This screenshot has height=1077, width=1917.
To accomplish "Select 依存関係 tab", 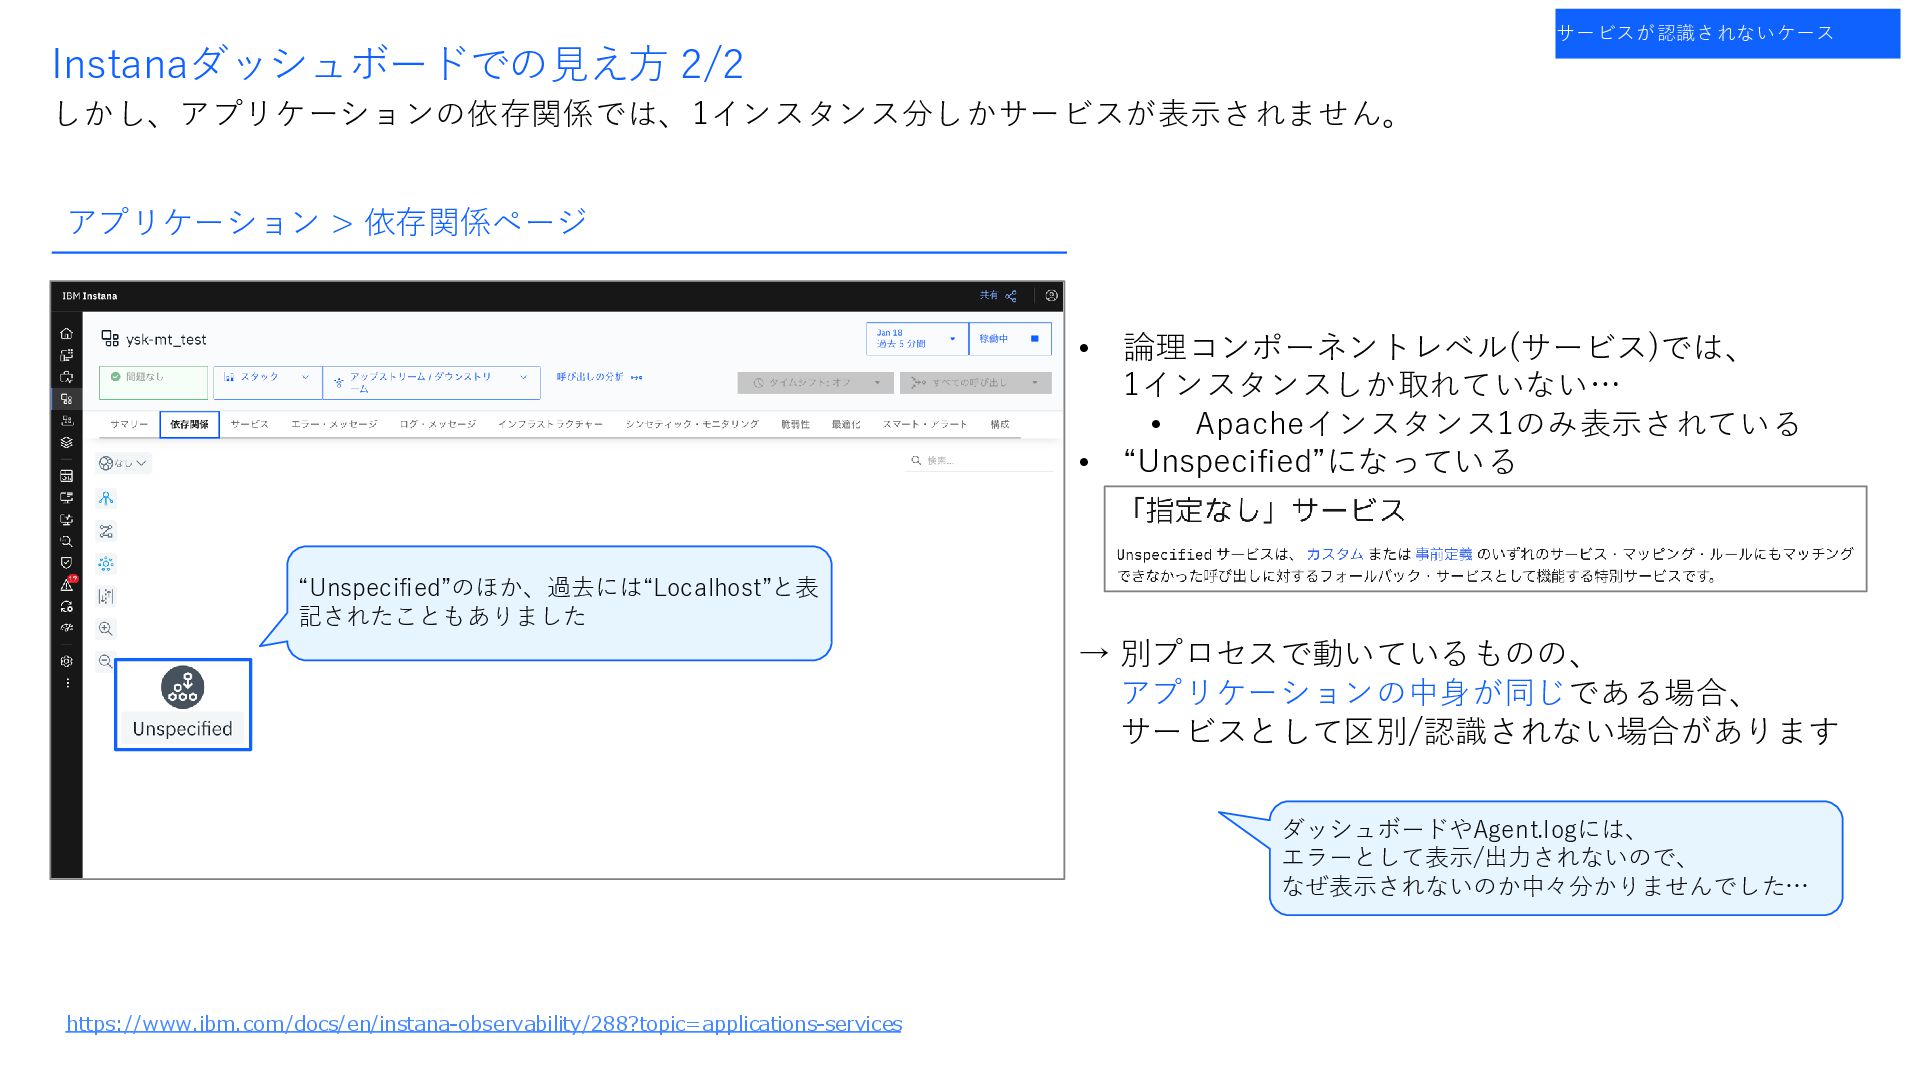I will 189,425.
